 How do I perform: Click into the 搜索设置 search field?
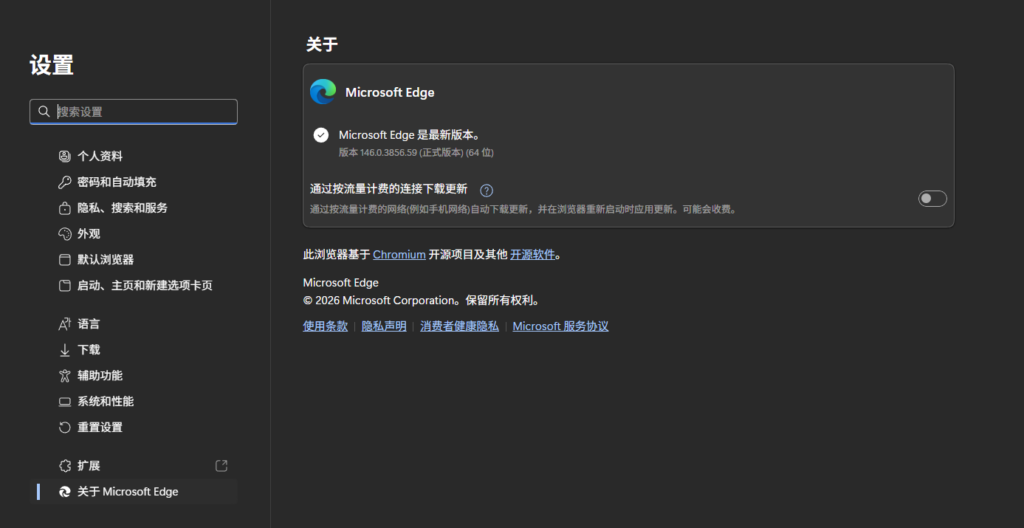(134, 112)
